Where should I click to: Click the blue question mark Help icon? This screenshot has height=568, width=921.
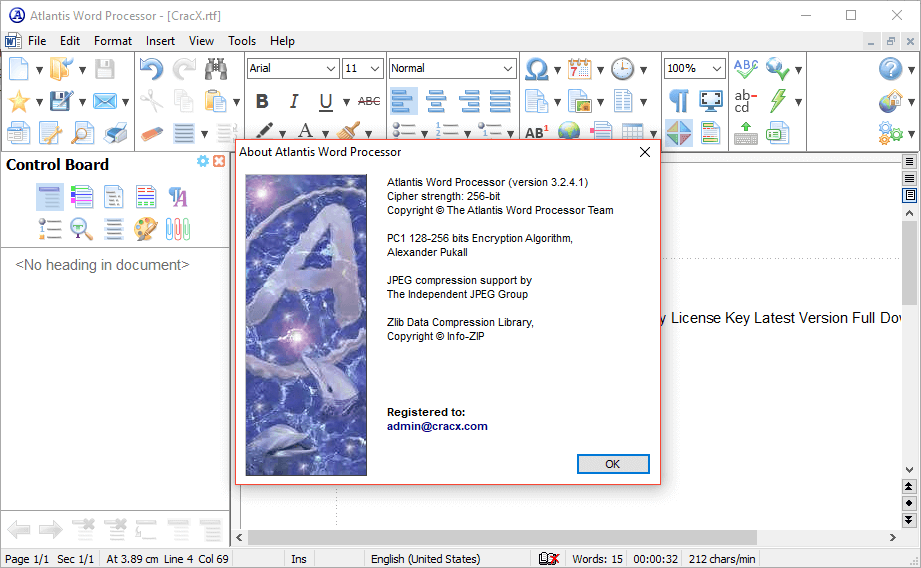[890, 69]
